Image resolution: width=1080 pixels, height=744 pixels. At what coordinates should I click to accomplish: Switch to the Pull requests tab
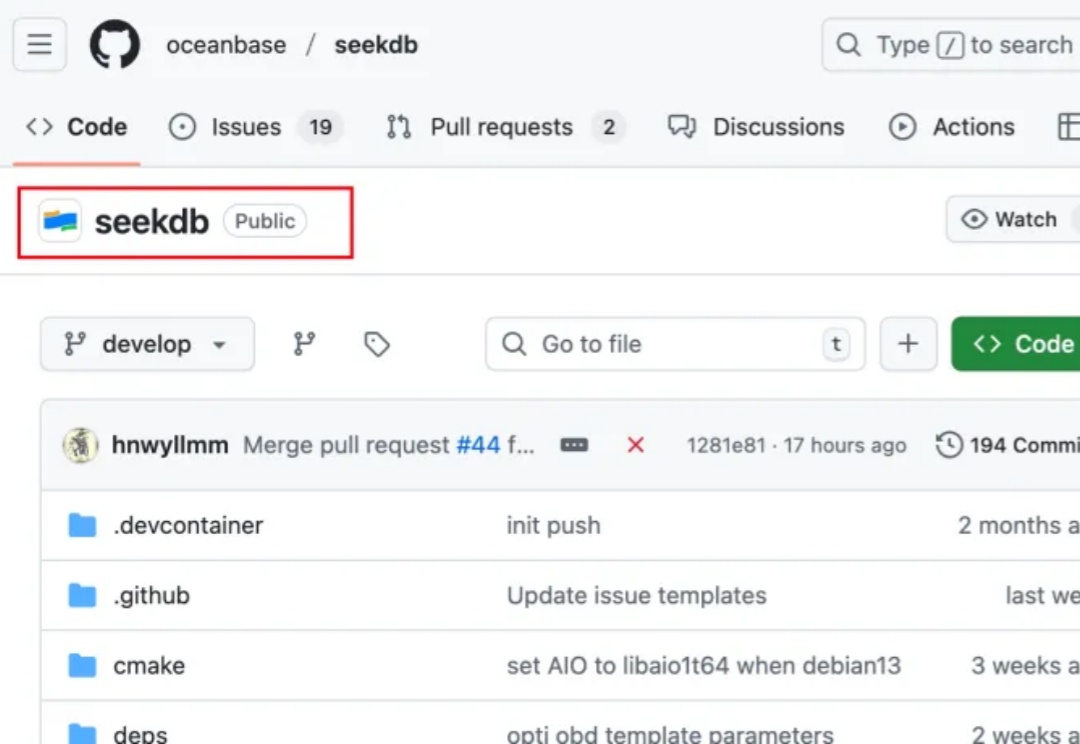point(503,127)
